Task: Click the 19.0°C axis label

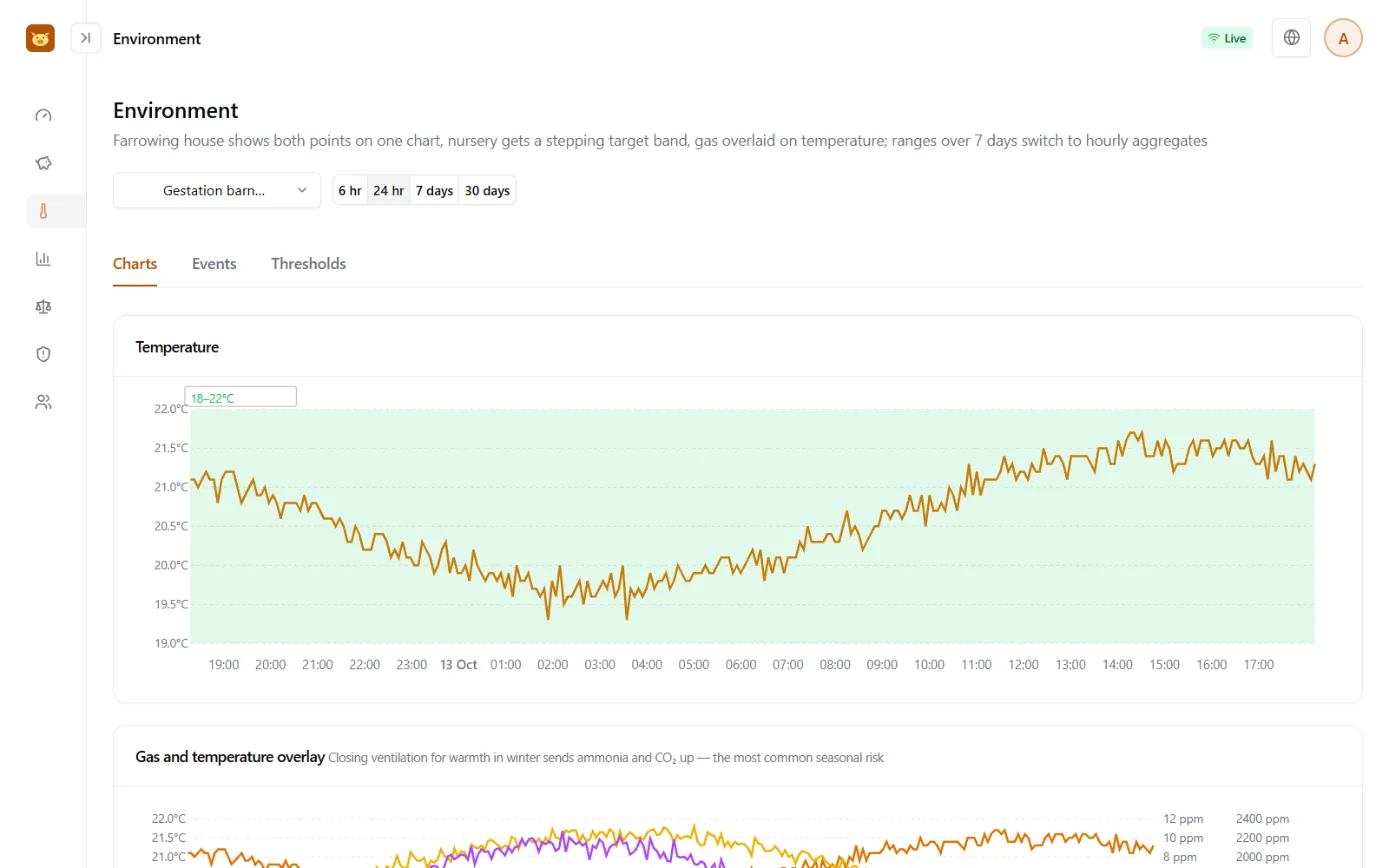Action: 170,643
